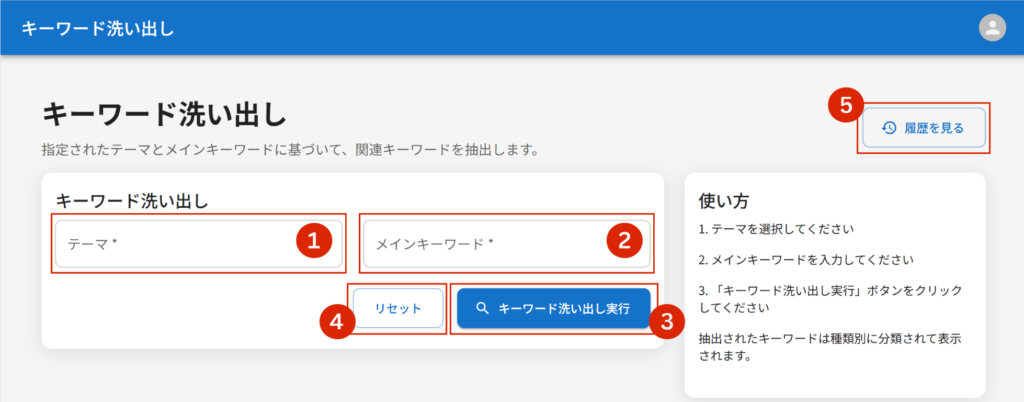This screenshot has width=1024, height=402.
Task: Click the キーワード洗い出し title in the top bar
Action: pyautogui.click(x=98, y=28)
